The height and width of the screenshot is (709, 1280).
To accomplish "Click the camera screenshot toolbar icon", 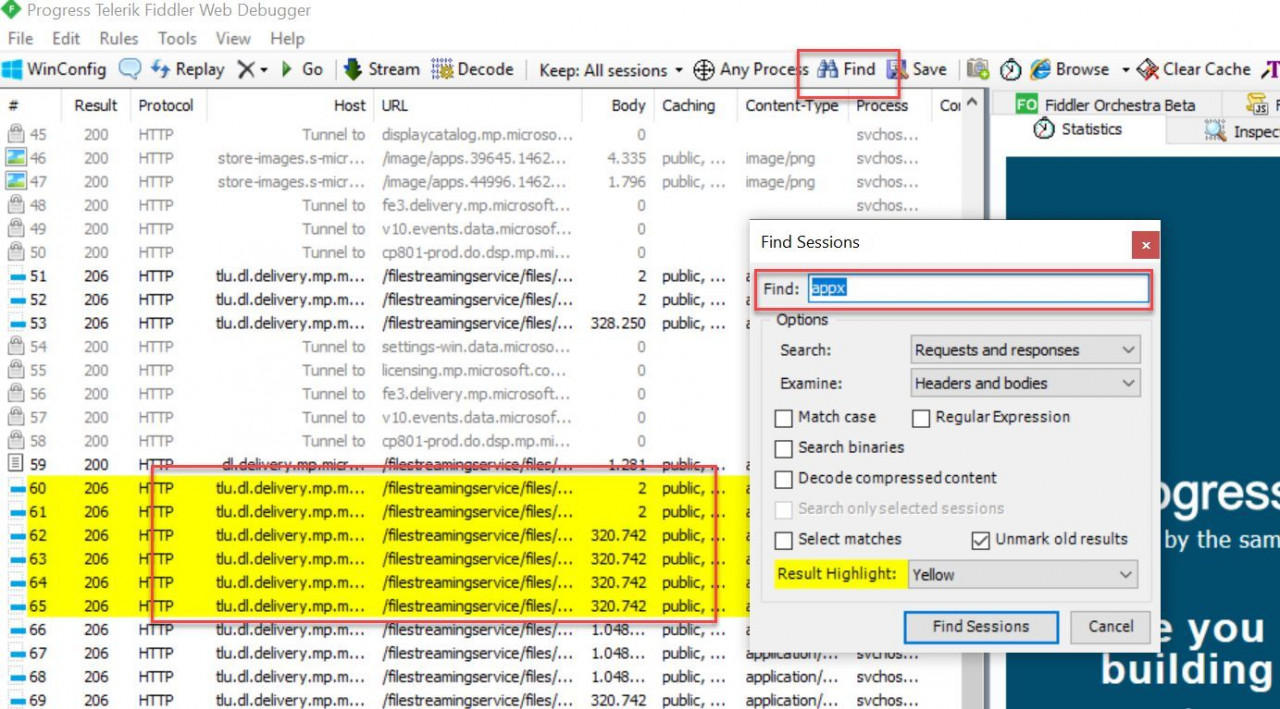I will tap(978, 69).
